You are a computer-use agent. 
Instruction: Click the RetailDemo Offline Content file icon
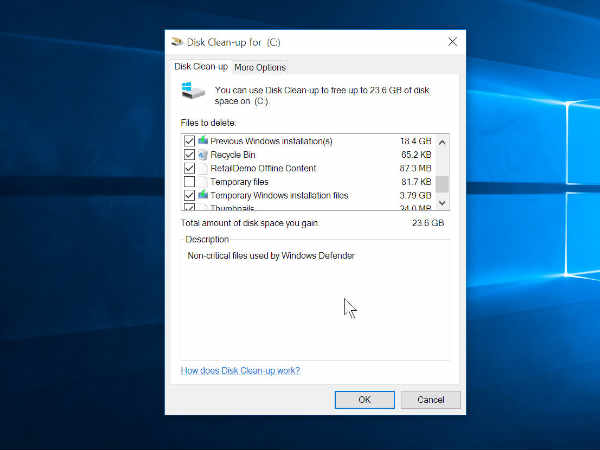[x=203, y=168]
